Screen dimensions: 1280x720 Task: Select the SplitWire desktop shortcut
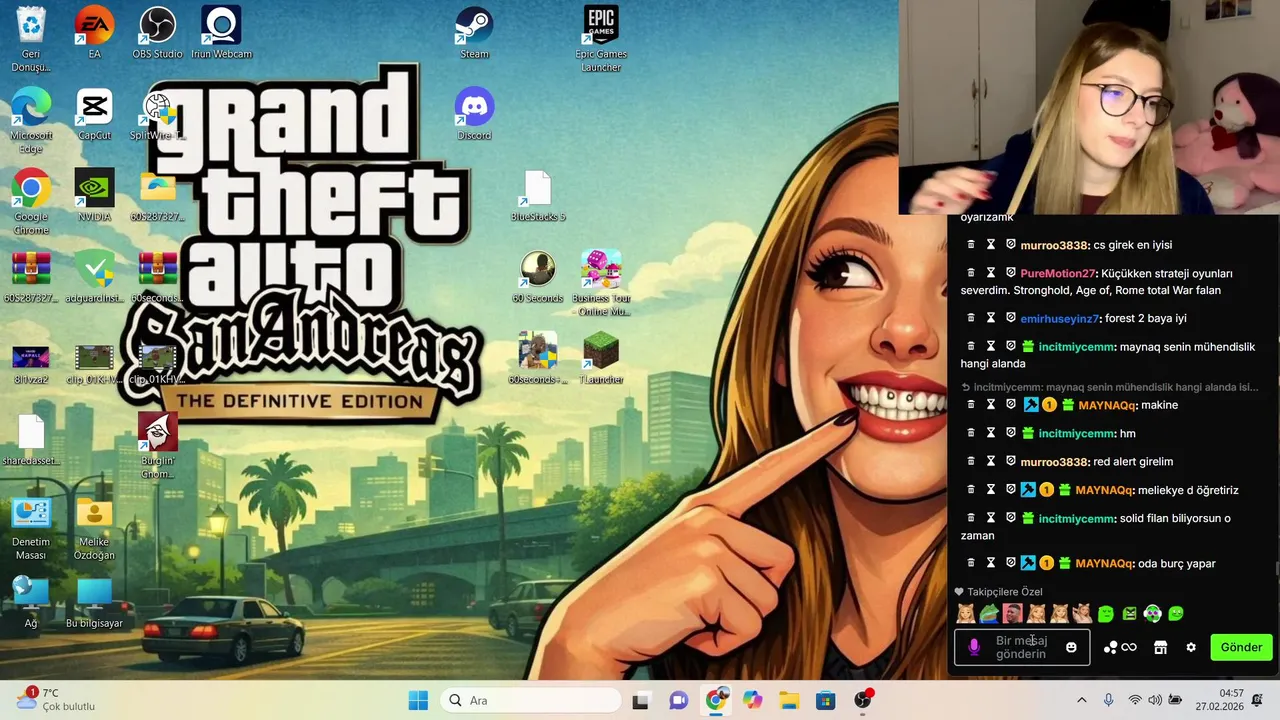pyautogui.click(x=157, y=113)
